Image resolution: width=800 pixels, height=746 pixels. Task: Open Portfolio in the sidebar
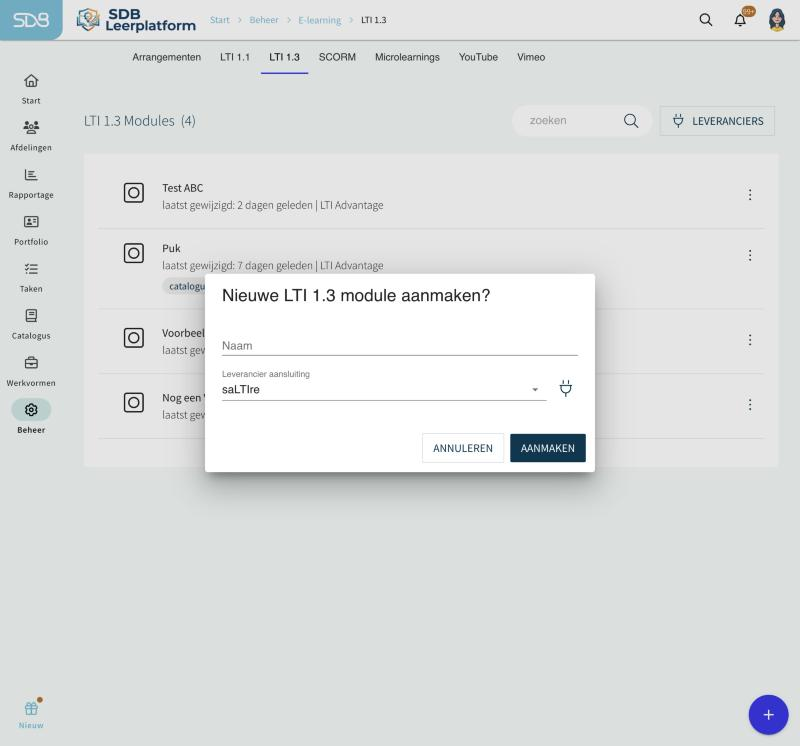[x=31, y=230]
